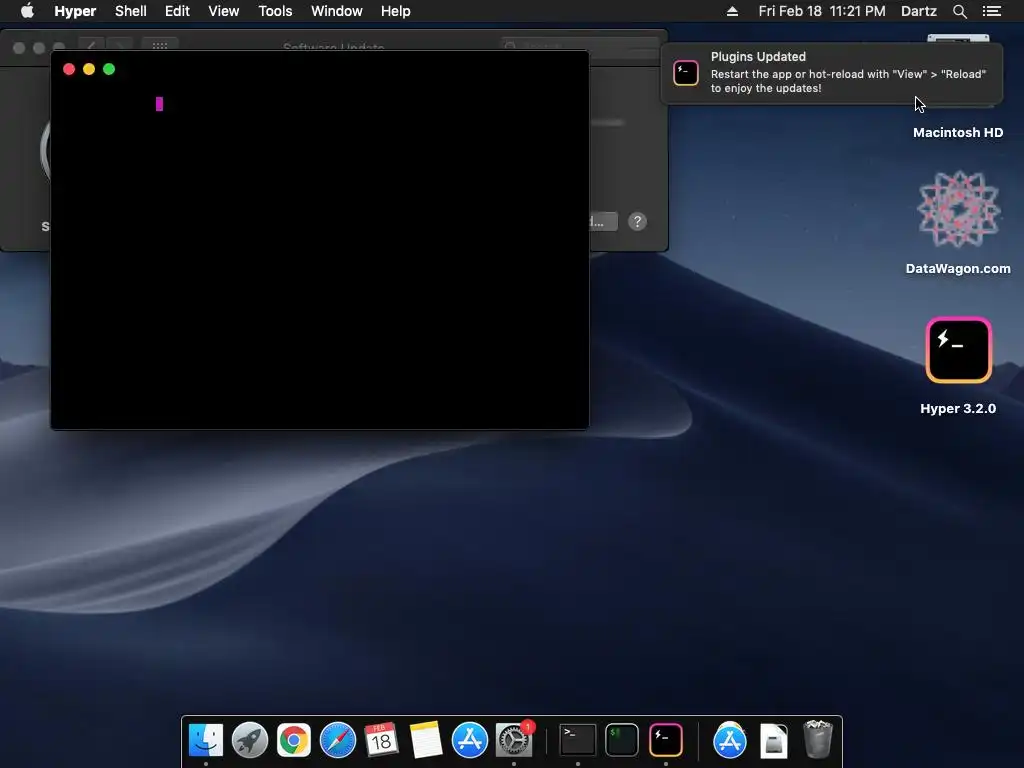Open App Store from the dock
The width and height of the screenshot is (1024, 768).
pyautogui.click(x=470, y=740)
